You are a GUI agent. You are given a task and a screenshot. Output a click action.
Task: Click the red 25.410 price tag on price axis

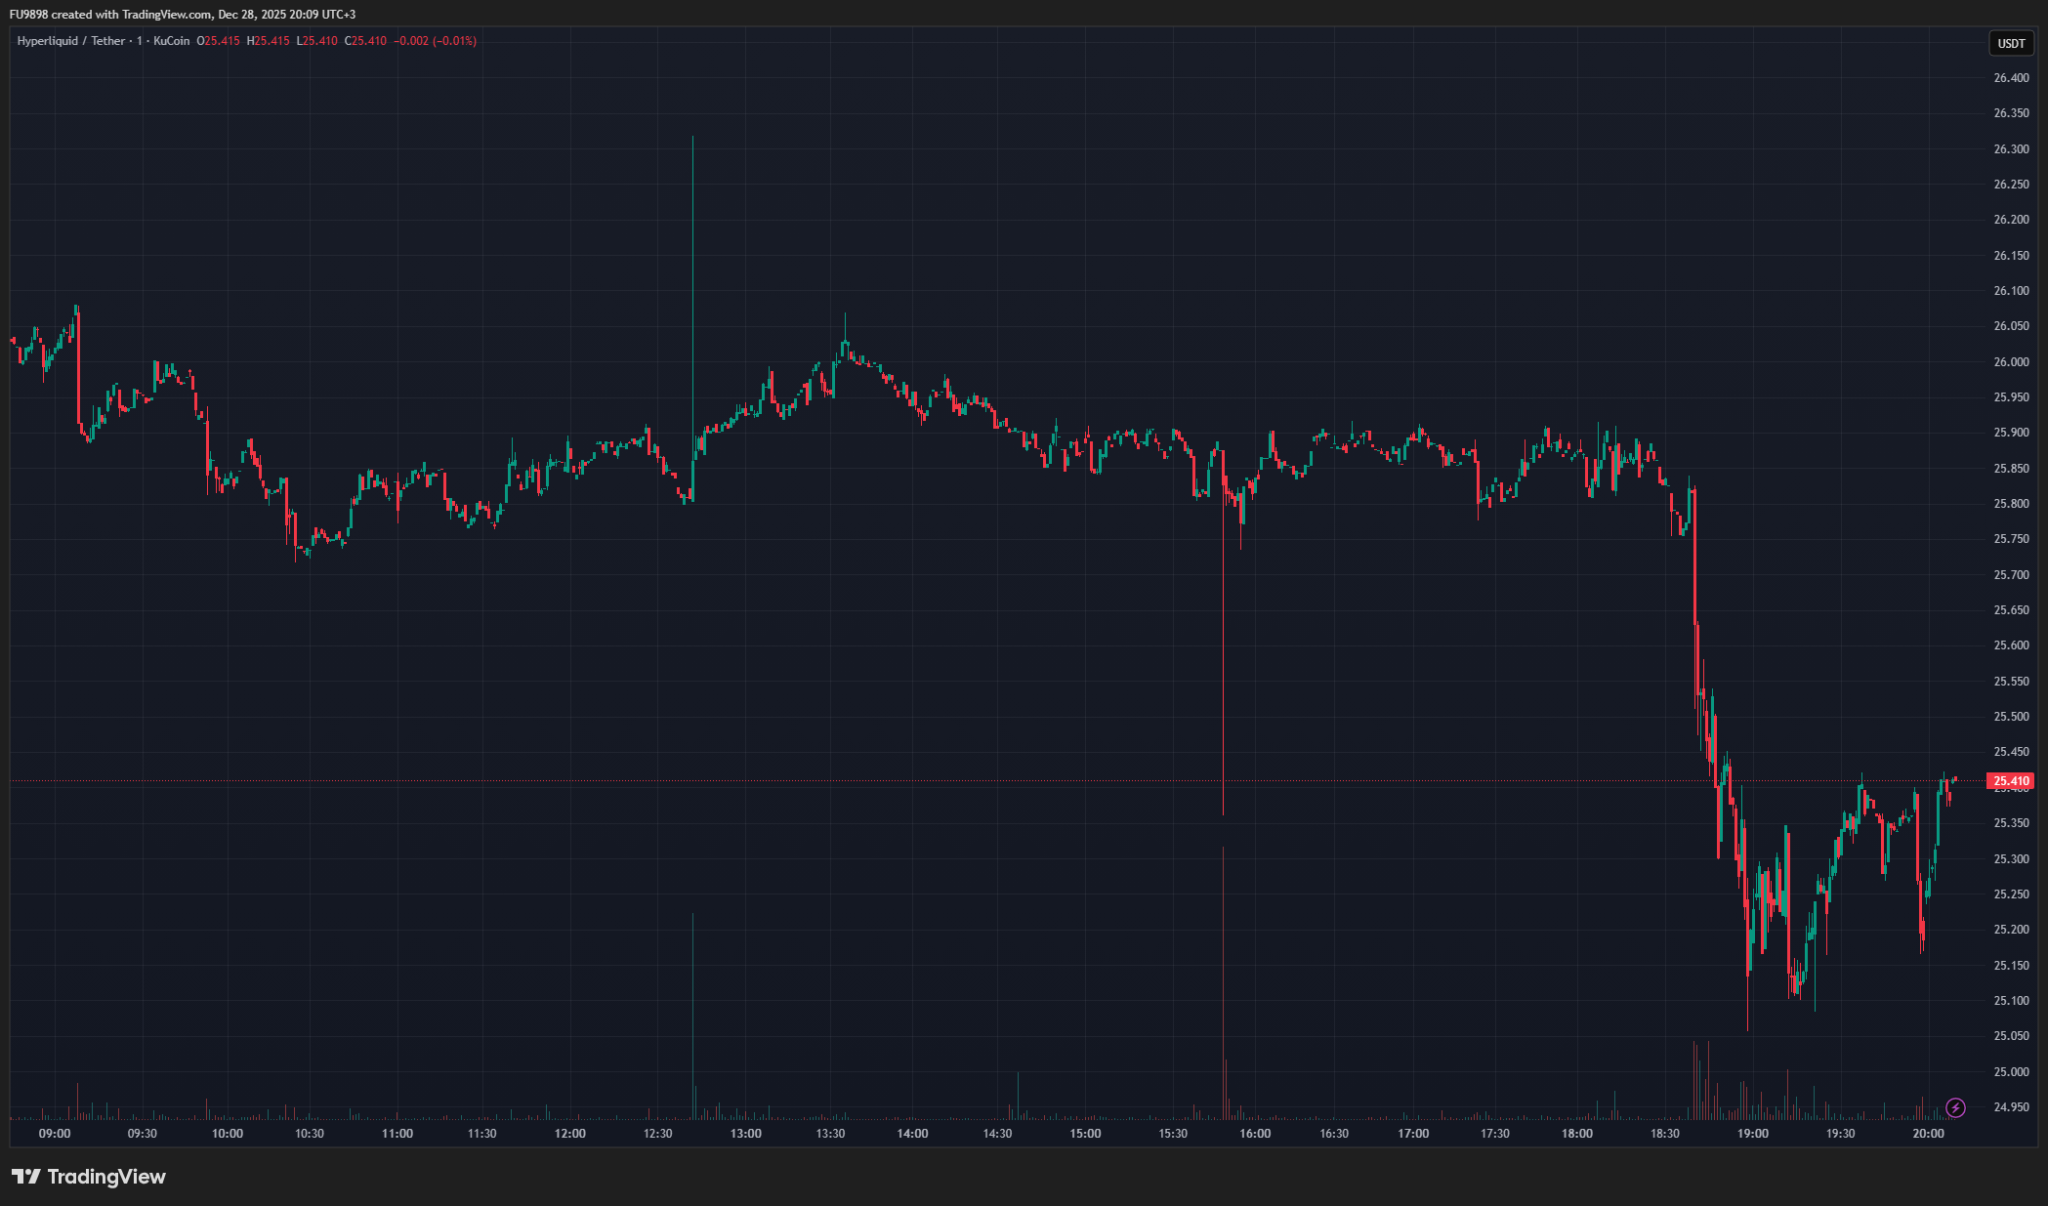click(x=2010, y=781)
